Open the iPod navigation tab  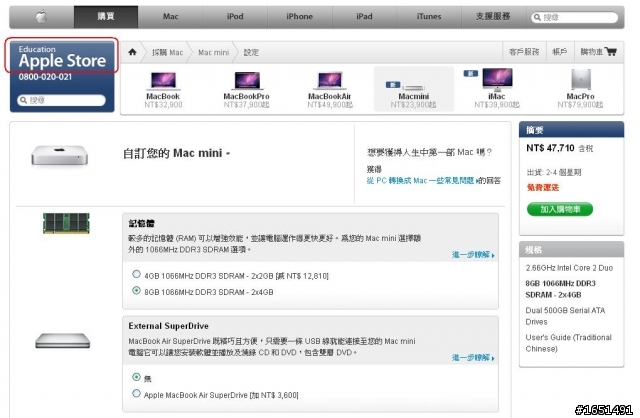tap(235, 17)
